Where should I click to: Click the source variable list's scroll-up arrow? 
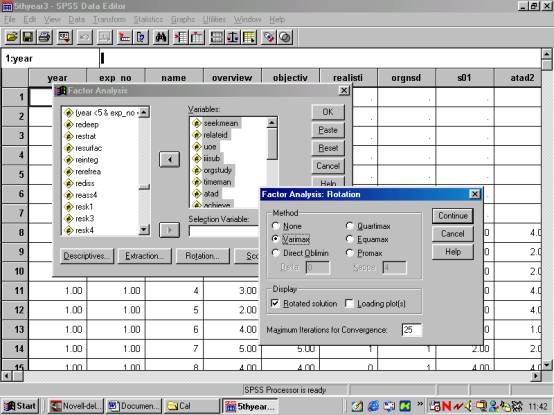144,113
